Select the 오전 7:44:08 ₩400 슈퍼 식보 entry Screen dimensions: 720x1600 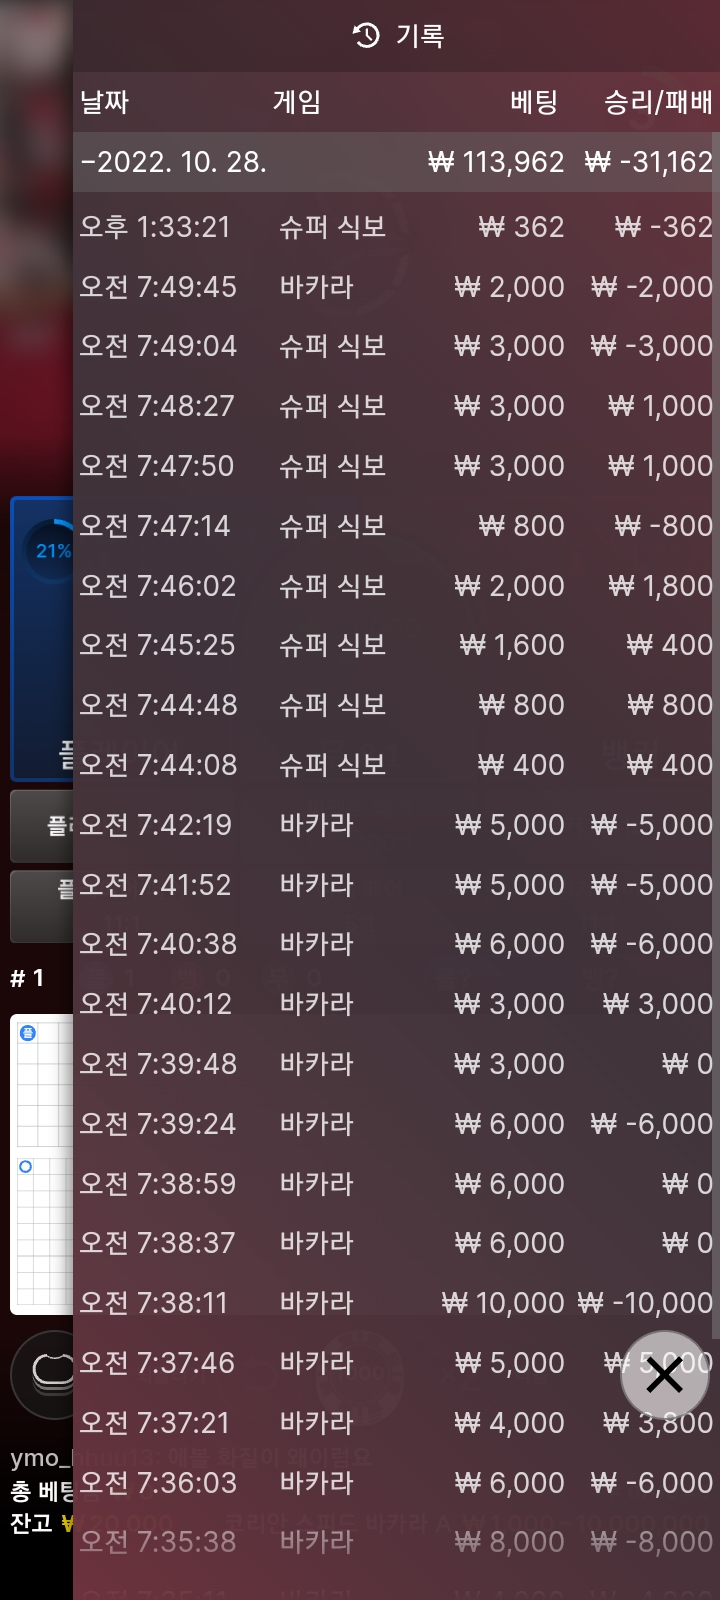click(396, 765)
